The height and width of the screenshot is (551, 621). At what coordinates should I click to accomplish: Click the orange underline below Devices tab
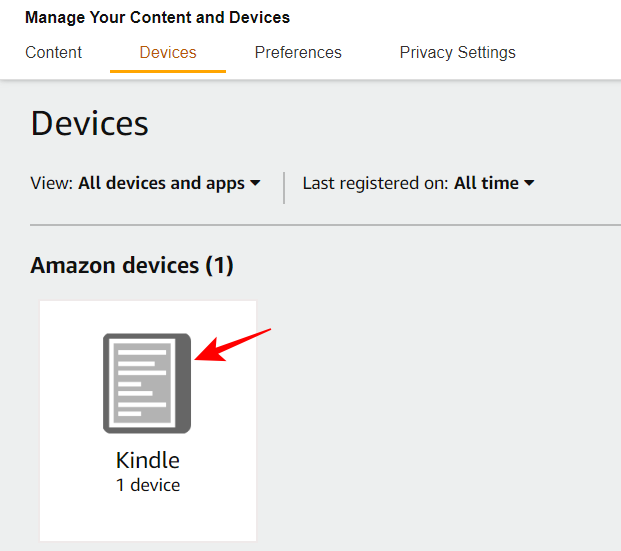tap(168, 72)
